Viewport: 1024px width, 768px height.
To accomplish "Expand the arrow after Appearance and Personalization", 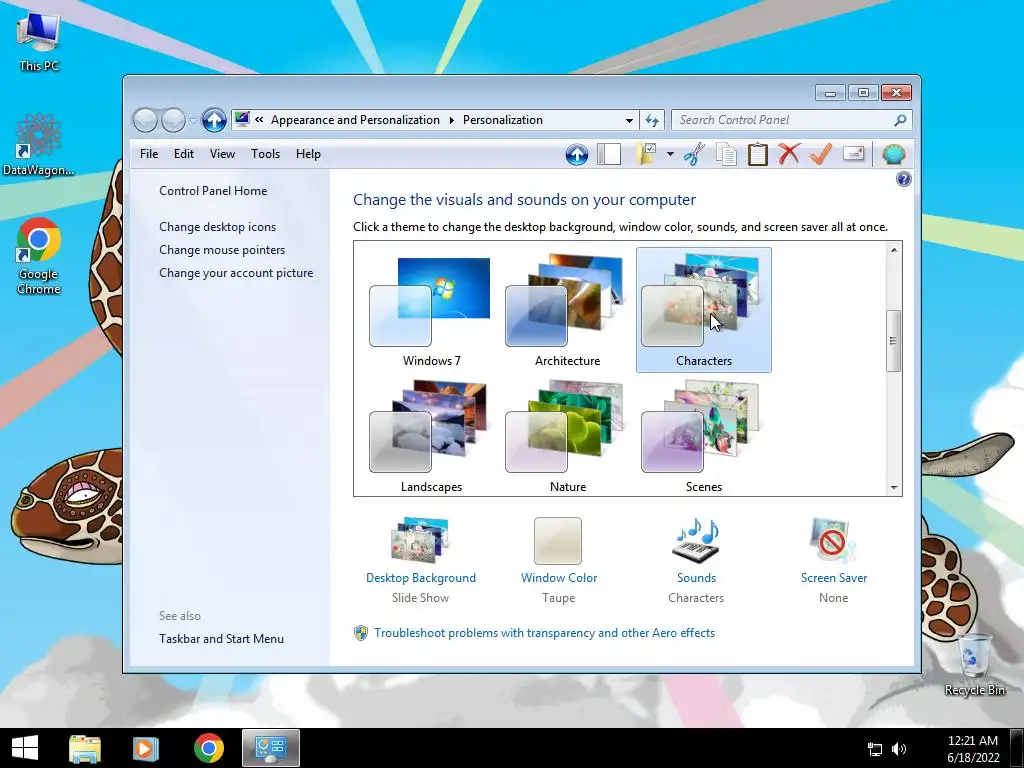I will (x=451, y=120).
